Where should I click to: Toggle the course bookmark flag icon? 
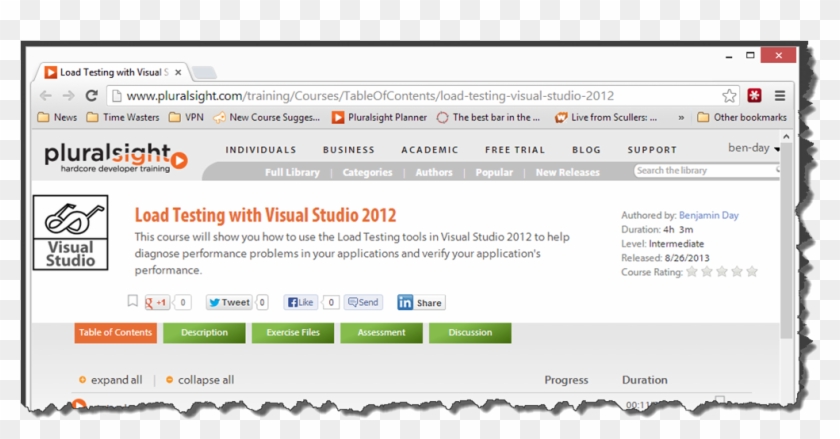(132, 301)
